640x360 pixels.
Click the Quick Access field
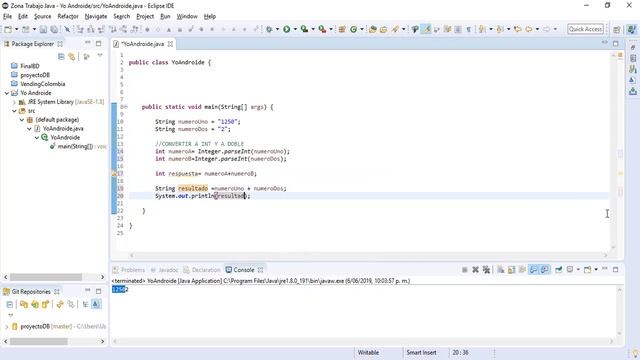[585, 29]
